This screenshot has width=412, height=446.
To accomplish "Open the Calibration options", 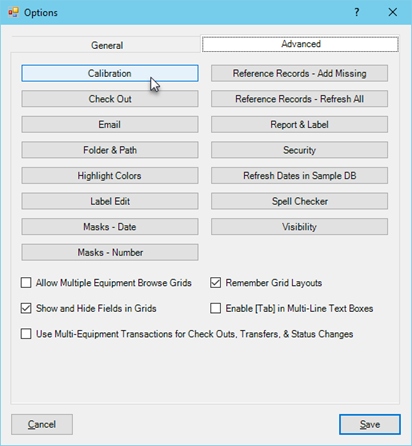I will [110, 73].
